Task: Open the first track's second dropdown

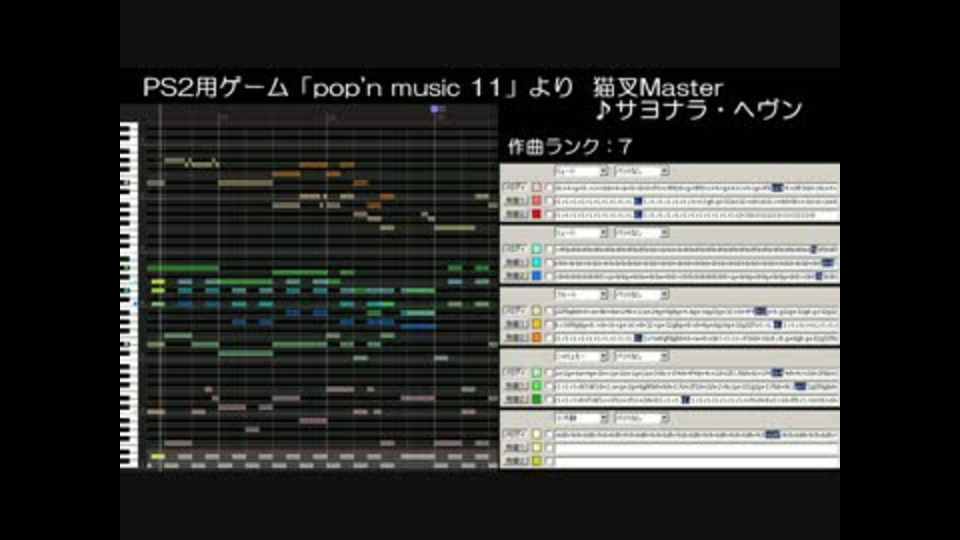Action: (x=641, y=171)
